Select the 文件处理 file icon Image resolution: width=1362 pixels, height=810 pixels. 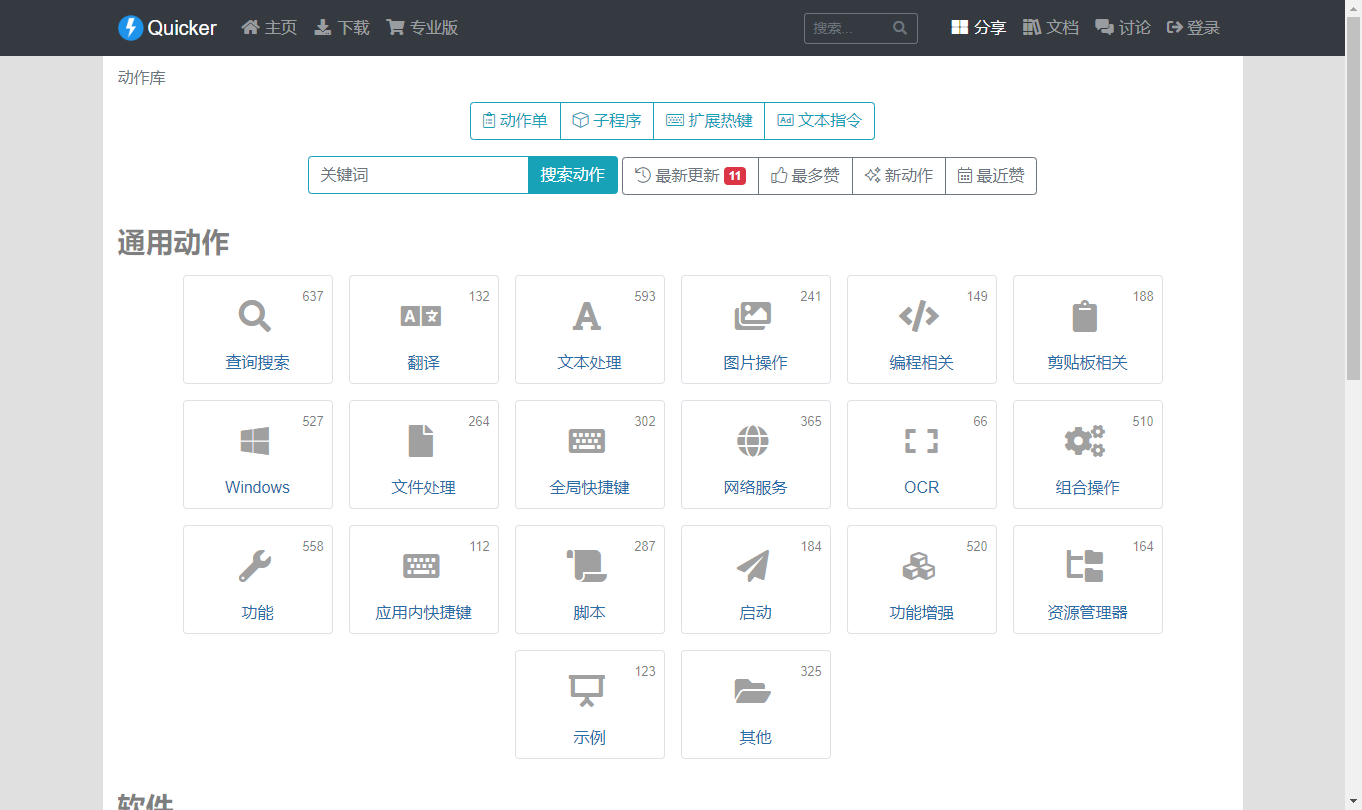(x=421, y=441)
